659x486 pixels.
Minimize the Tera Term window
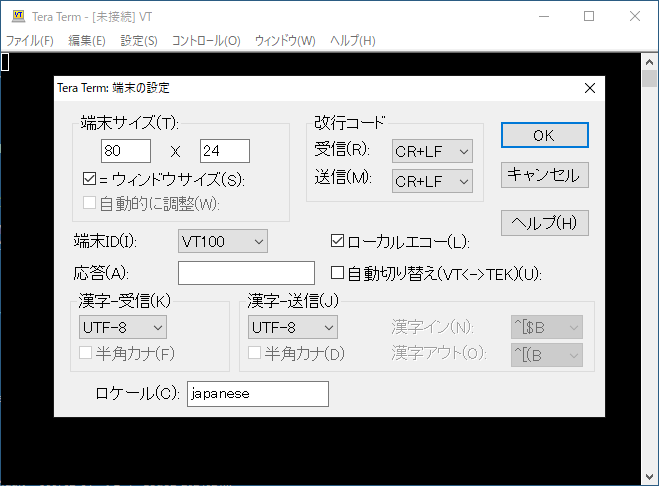click(x=544, y=16)
